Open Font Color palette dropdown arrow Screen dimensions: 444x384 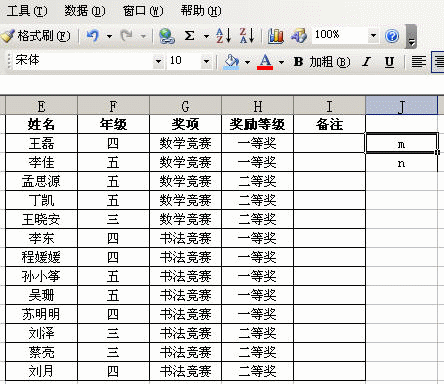tap(281, 62)
